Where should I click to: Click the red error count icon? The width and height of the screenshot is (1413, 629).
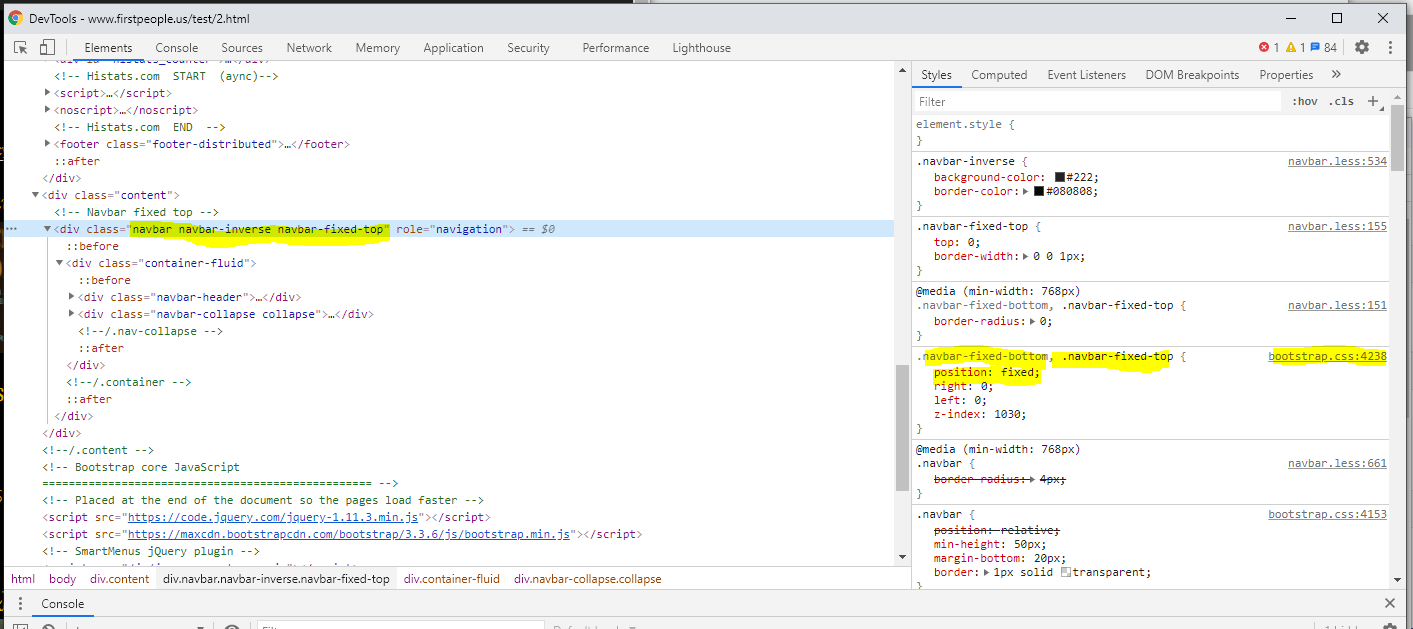point(1264,47)
